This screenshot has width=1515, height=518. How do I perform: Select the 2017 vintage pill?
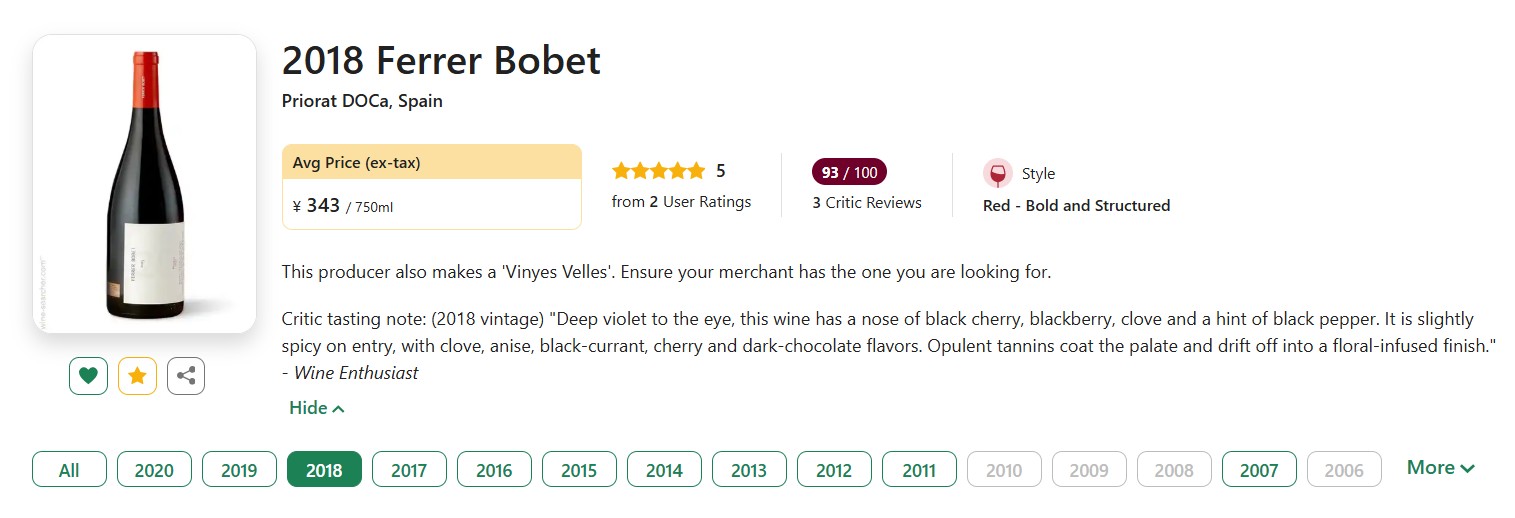coord(409,470)
